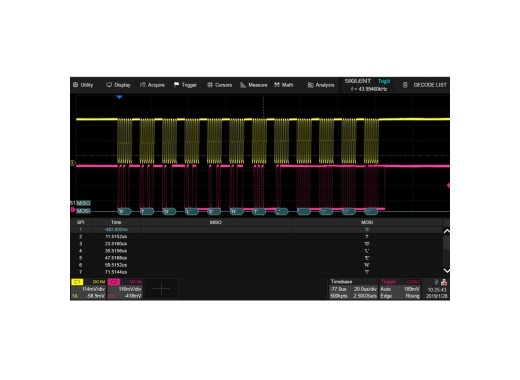Select decode row with time 35.5156us
520x380 pixels.
pos(256,251)
